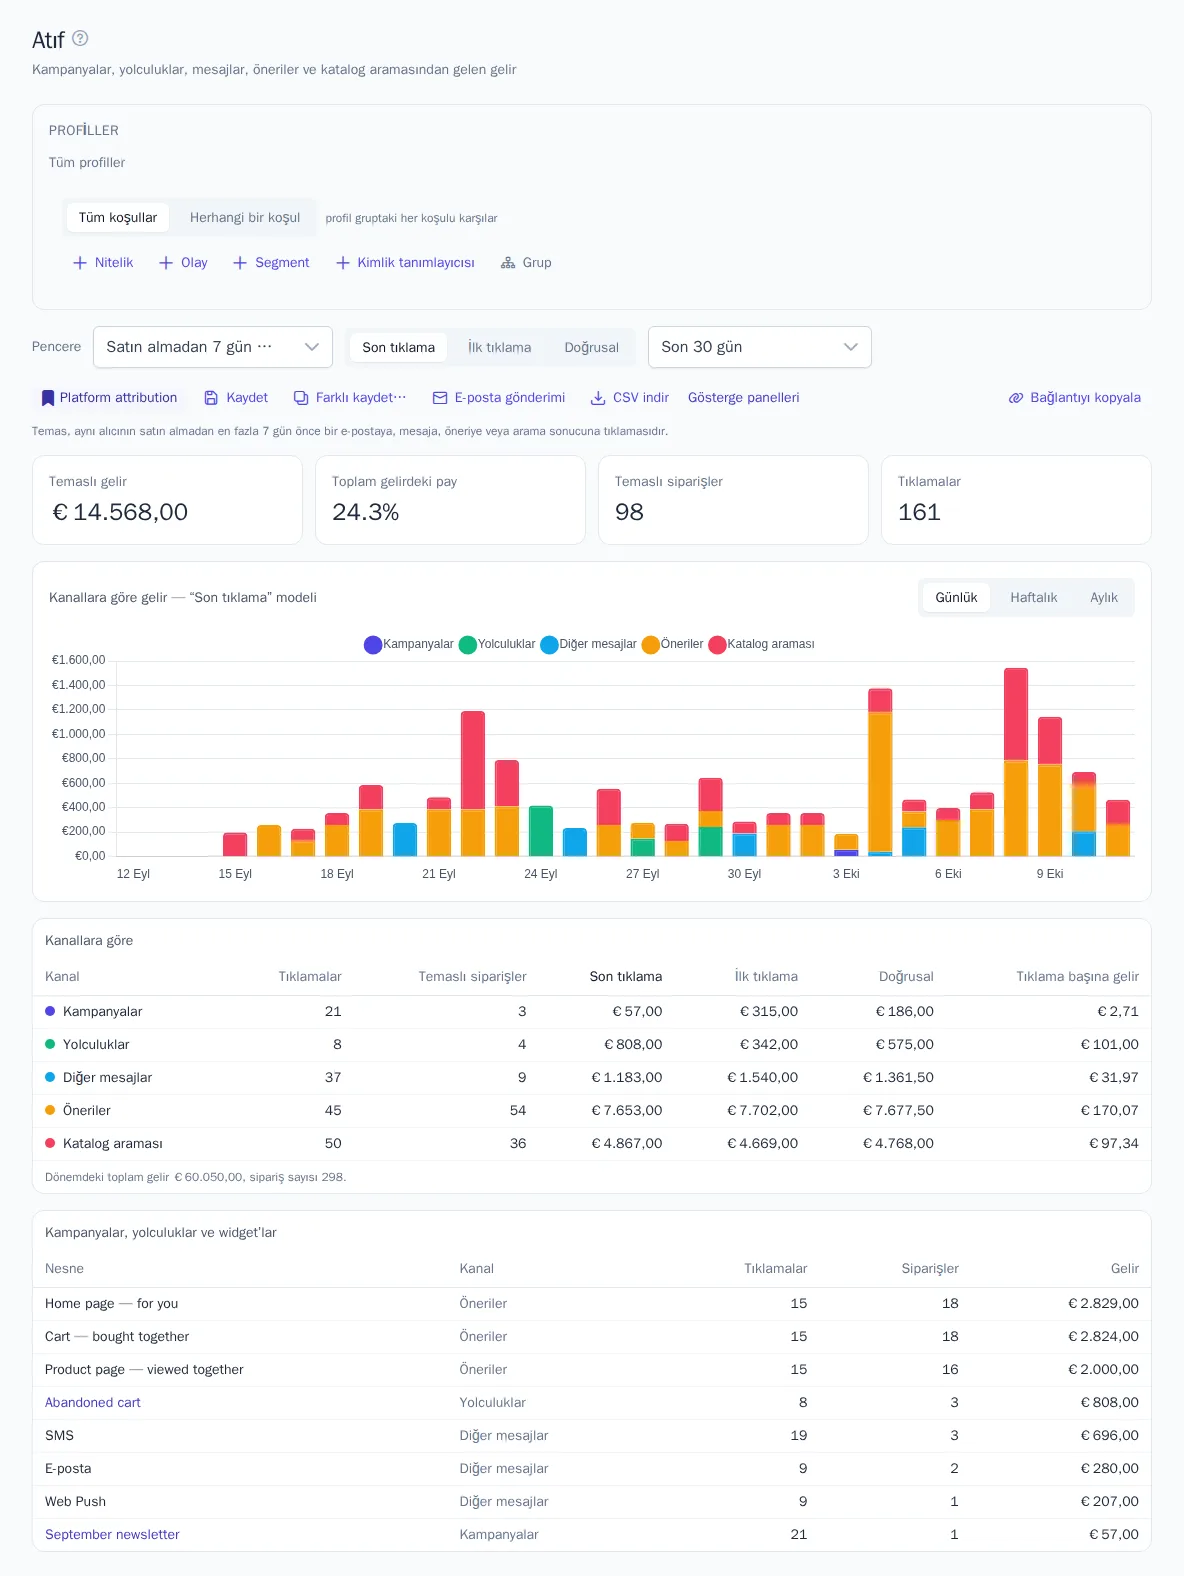Image resolution: width=1184 pixels, height=1576 pixels.
Task: Open the help icon next to Atıf
Action: coord(80,38)
